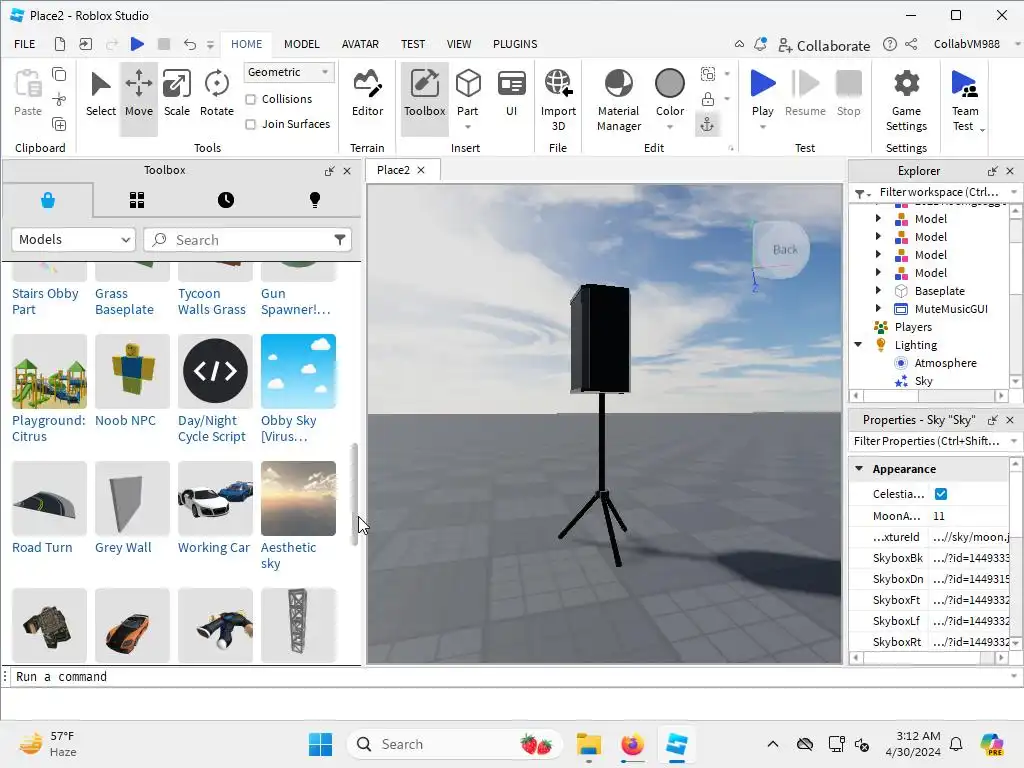Open Import 3D file dialog

coord(558,98)
